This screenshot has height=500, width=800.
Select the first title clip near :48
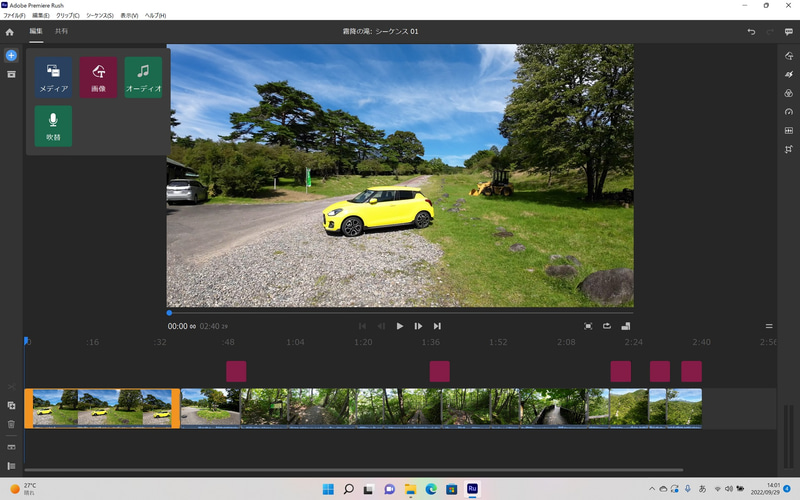(x=236, y=371)
